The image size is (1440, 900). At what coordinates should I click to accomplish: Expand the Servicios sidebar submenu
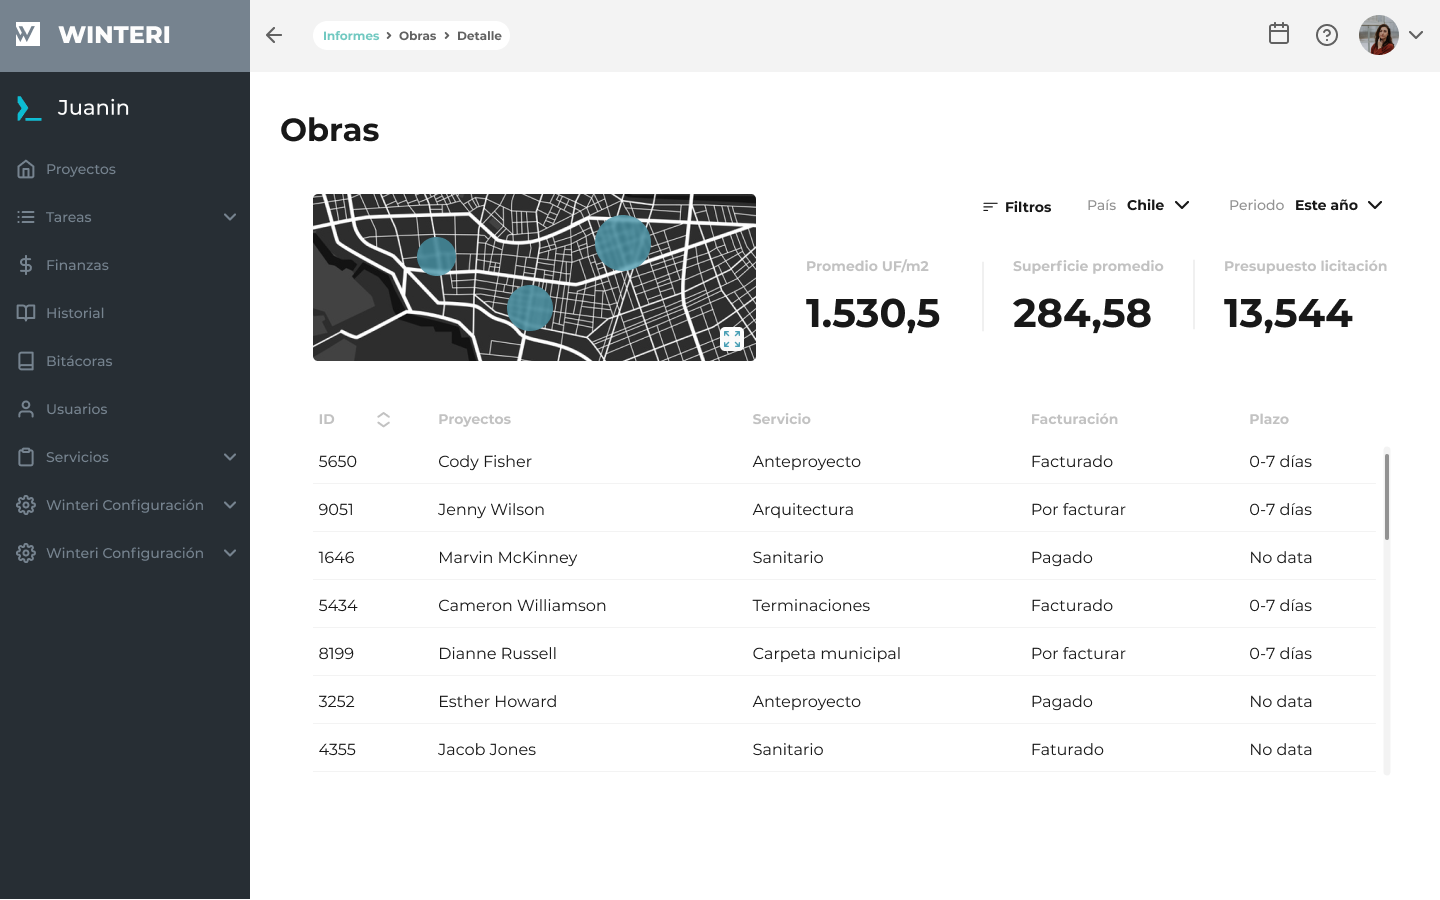coord(230,457)
